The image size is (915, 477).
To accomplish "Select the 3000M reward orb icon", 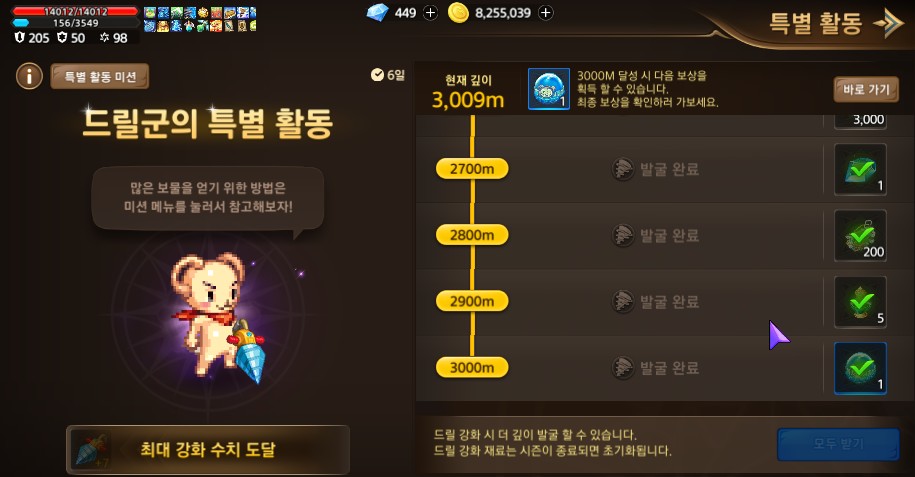I will pyautogui.click(x=549, y=89).
